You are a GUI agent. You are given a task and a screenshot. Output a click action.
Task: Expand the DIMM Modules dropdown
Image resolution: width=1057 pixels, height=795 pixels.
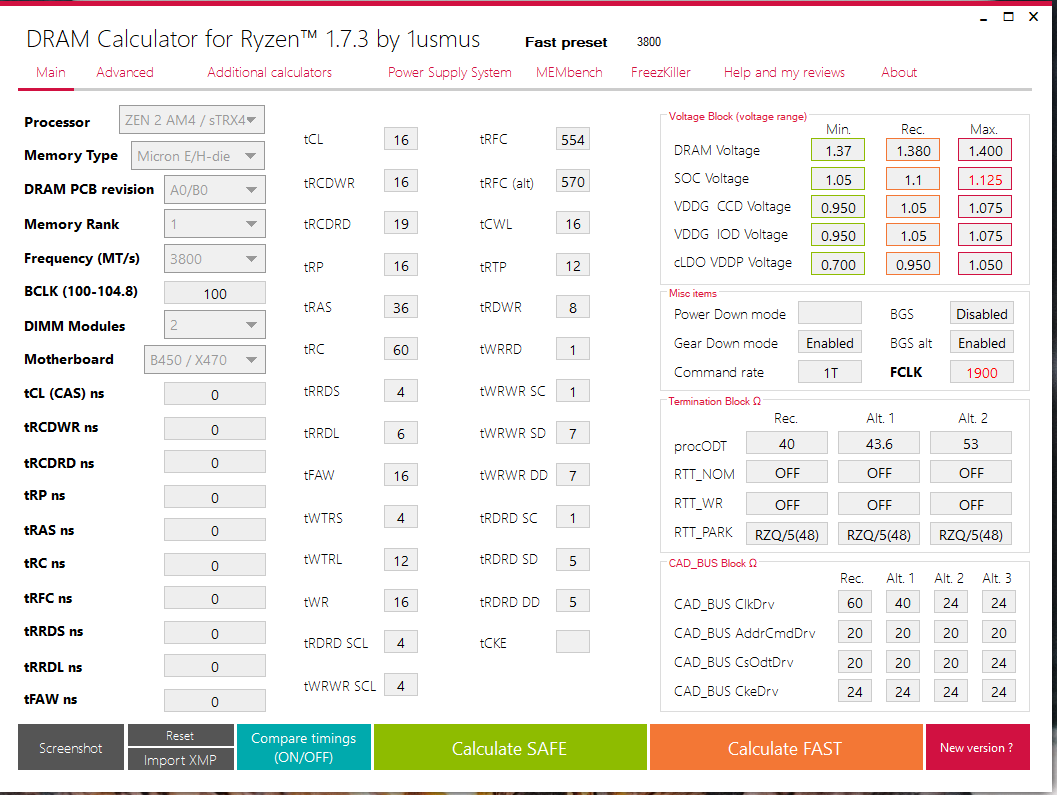(x=214, y=325)
